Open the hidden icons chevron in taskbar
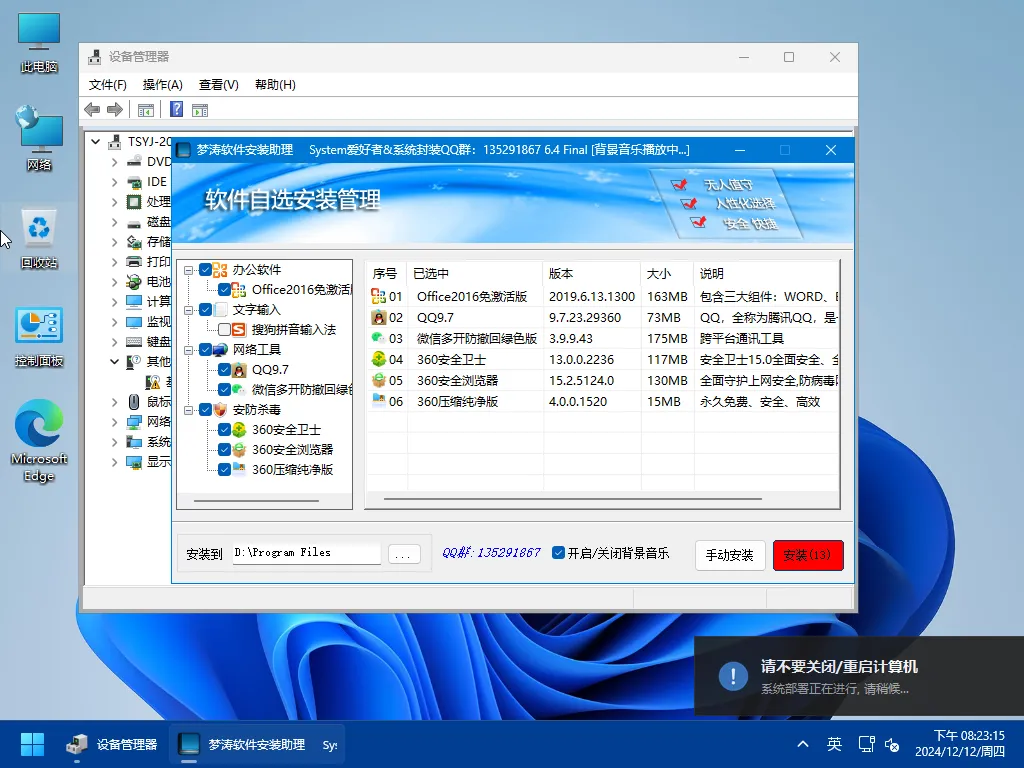This screenshot has height=768, width=1024. point(802,744)
